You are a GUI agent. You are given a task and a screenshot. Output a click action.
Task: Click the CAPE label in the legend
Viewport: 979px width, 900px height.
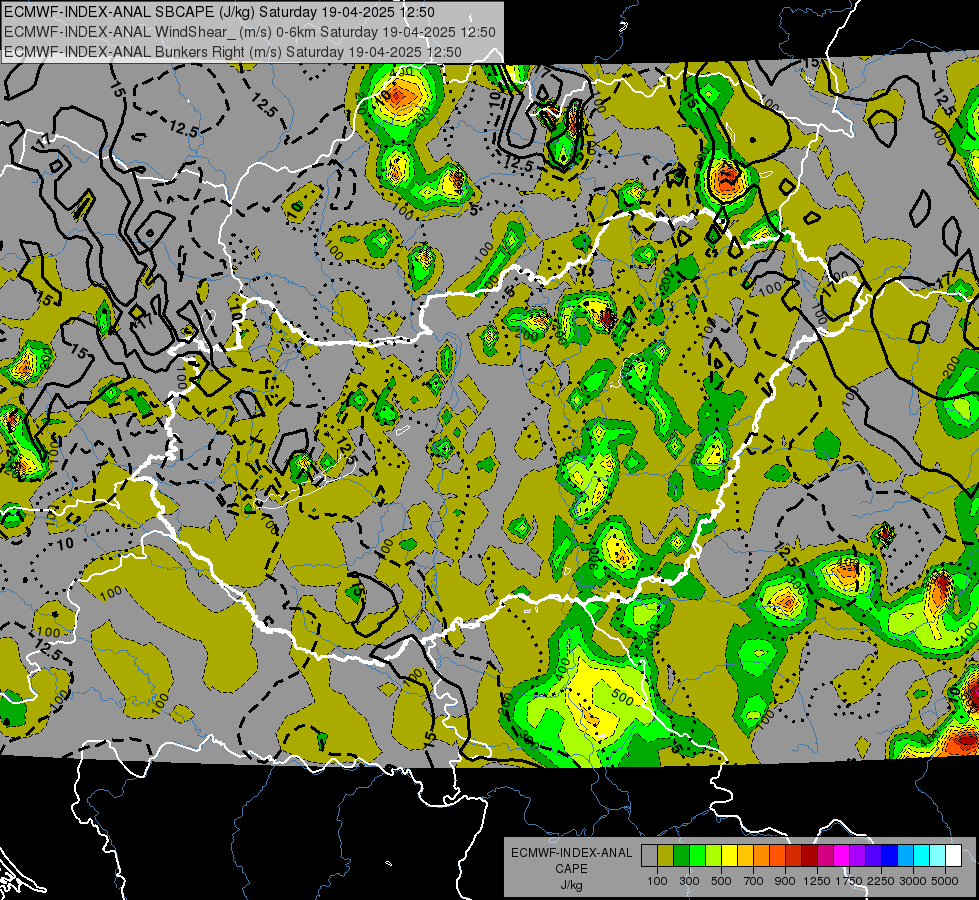click(x=571, y=869)
